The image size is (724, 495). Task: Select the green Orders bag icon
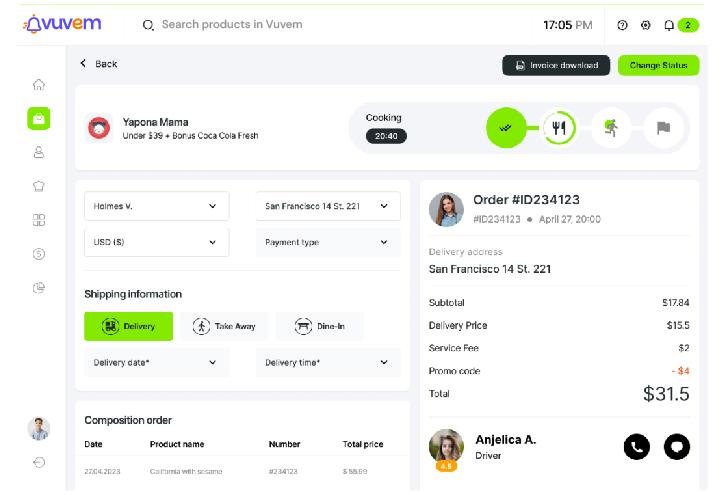[x=39, y=119]
